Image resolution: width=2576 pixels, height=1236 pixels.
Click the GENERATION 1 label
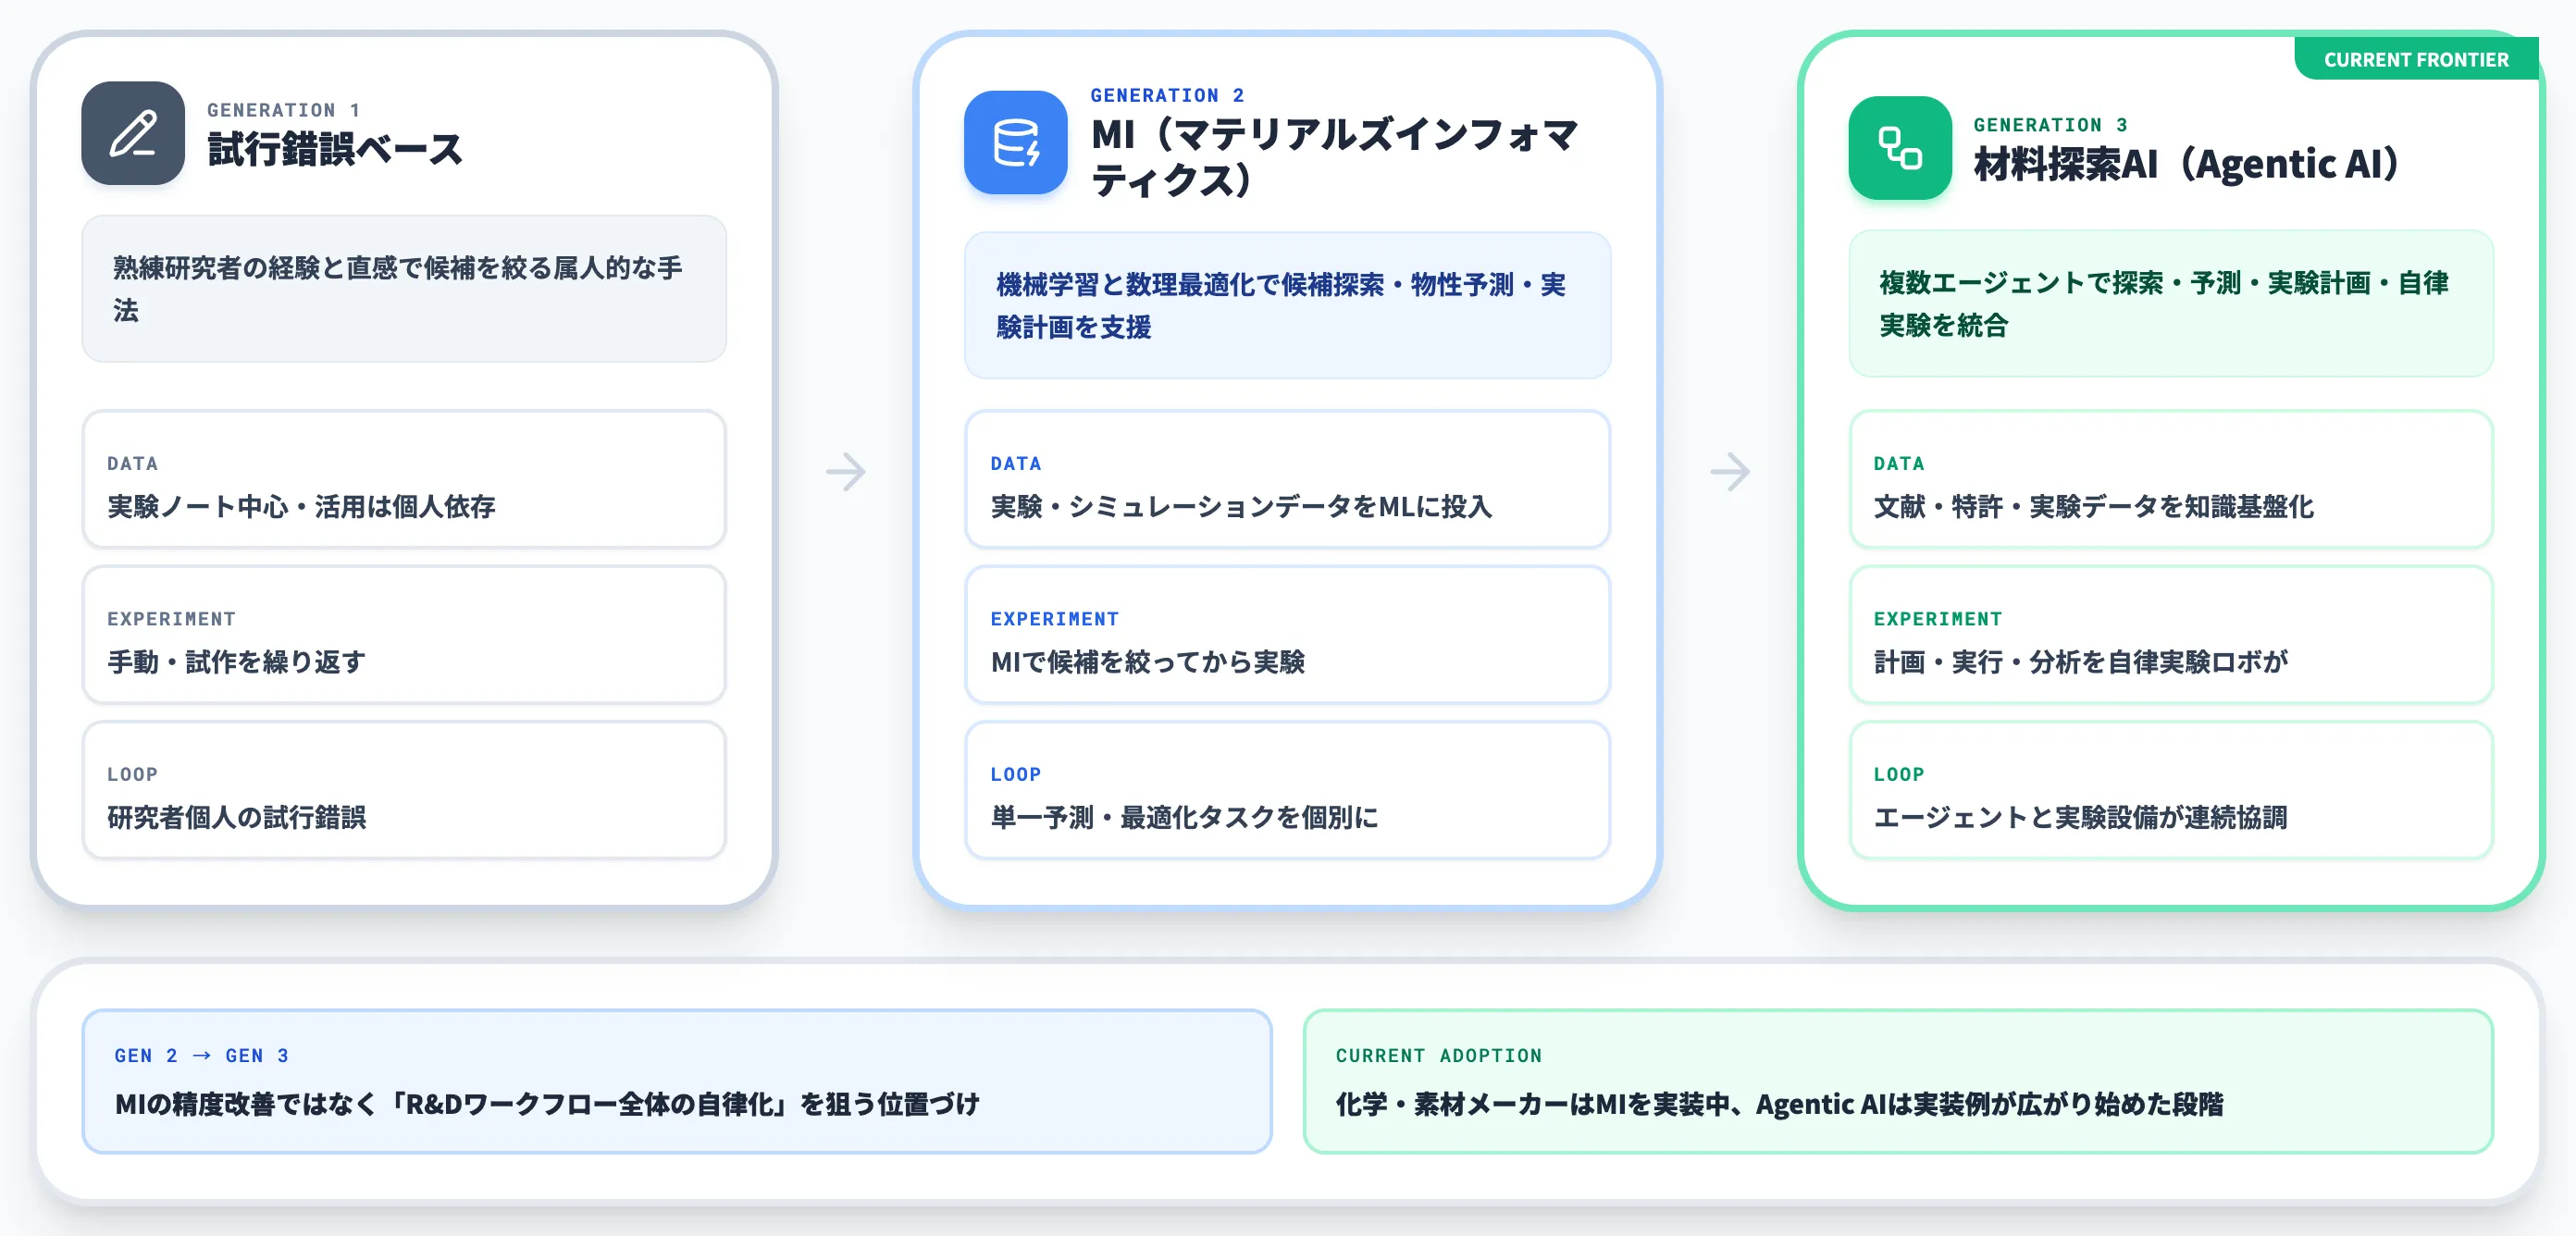pos(283,110)
